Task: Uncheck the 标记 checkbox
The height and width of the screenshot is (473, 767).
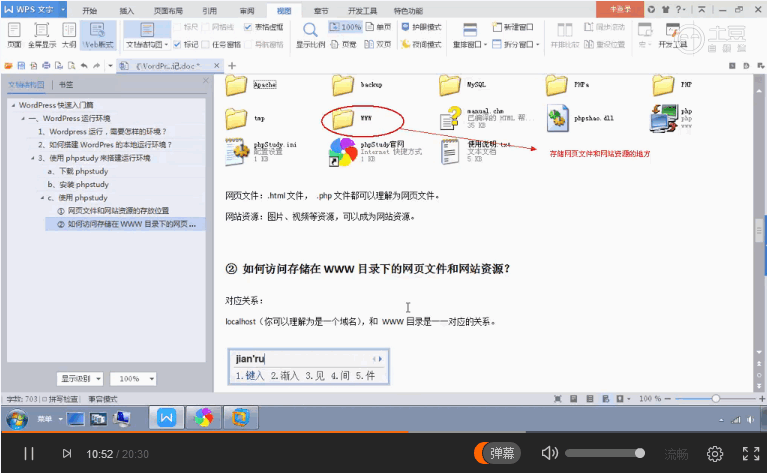Action: 177,45
